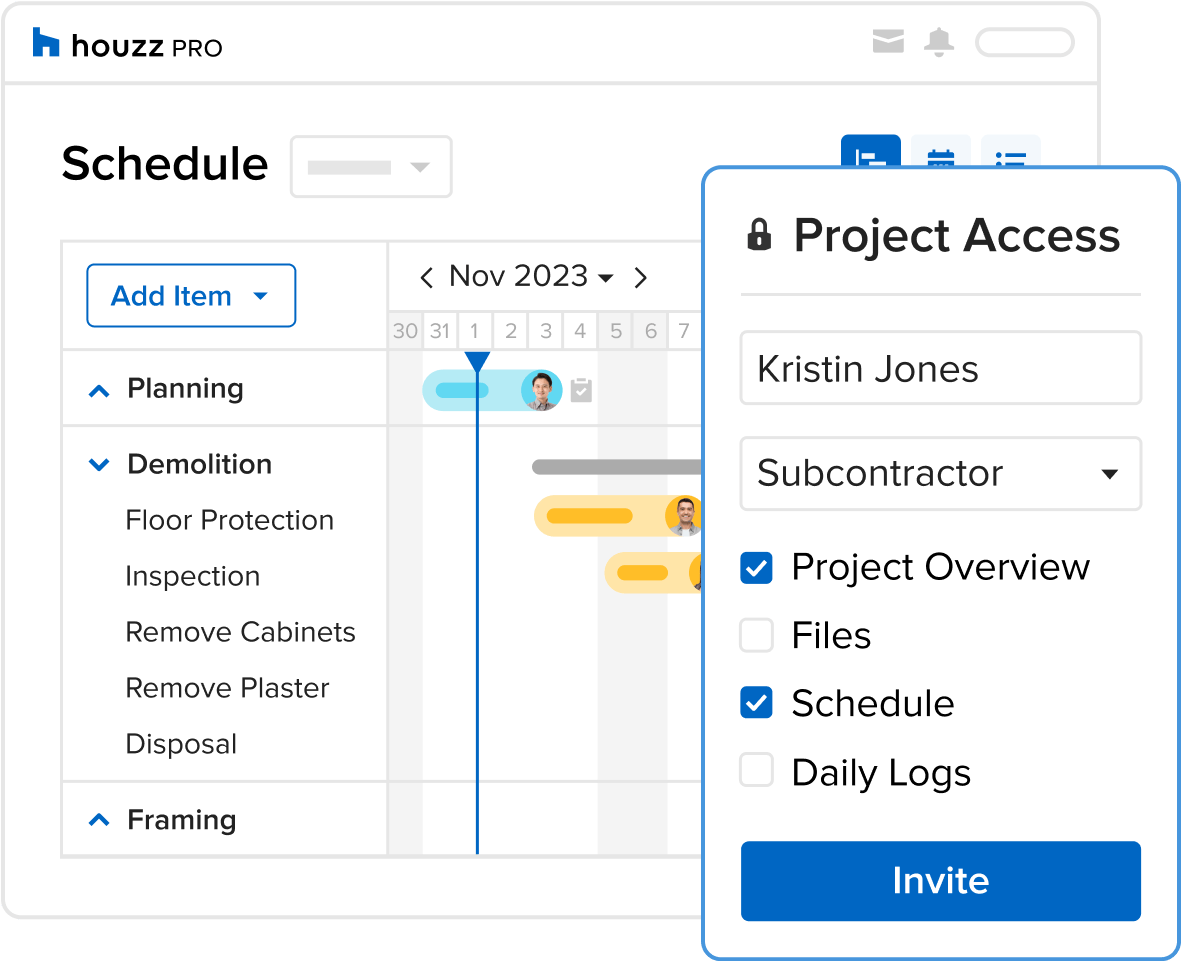This screenshot has height=961, width=1181.
Task: Open the Add Item dropdown
Action: 191,295
